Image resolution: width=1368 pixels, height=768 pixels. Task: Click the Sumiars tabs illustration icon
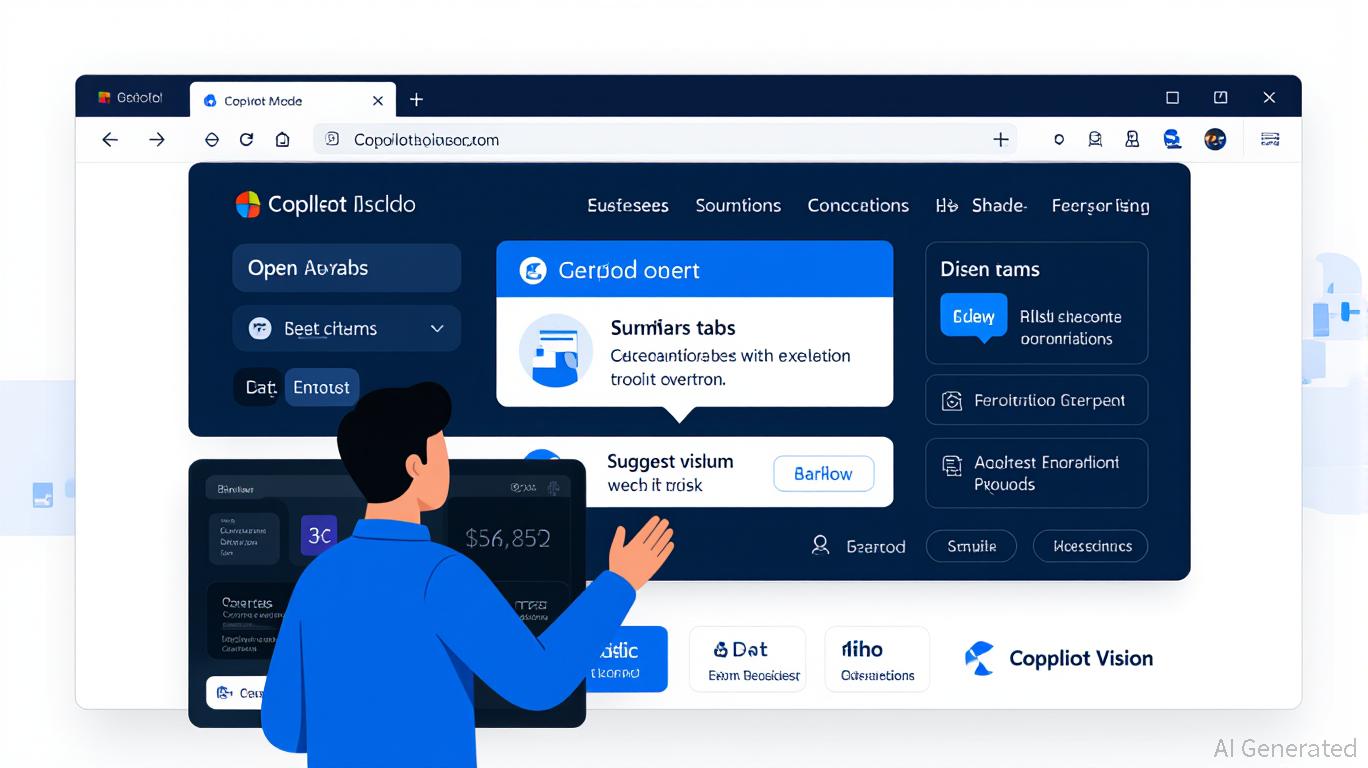point(556,350)
